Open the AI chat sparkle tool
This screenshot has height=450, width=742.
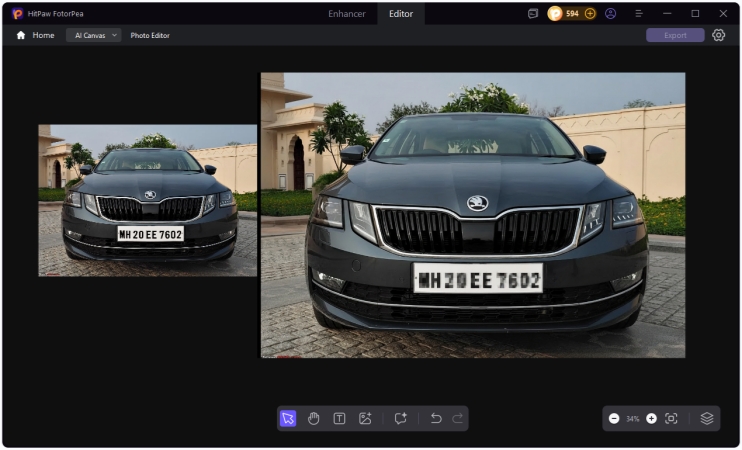point(400,418)
